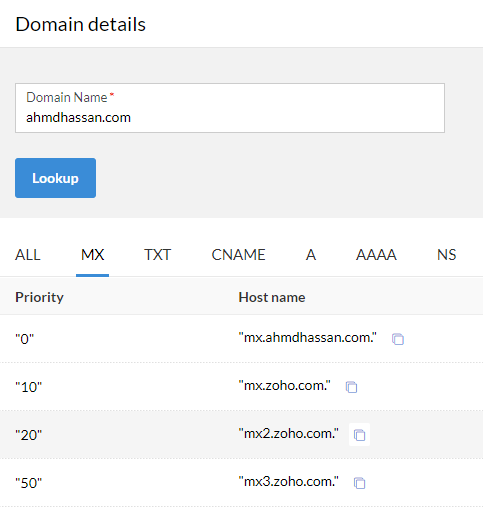Select the priority "0" row value
The height and width of the screenshot is (514, 483).
point(24,339)
